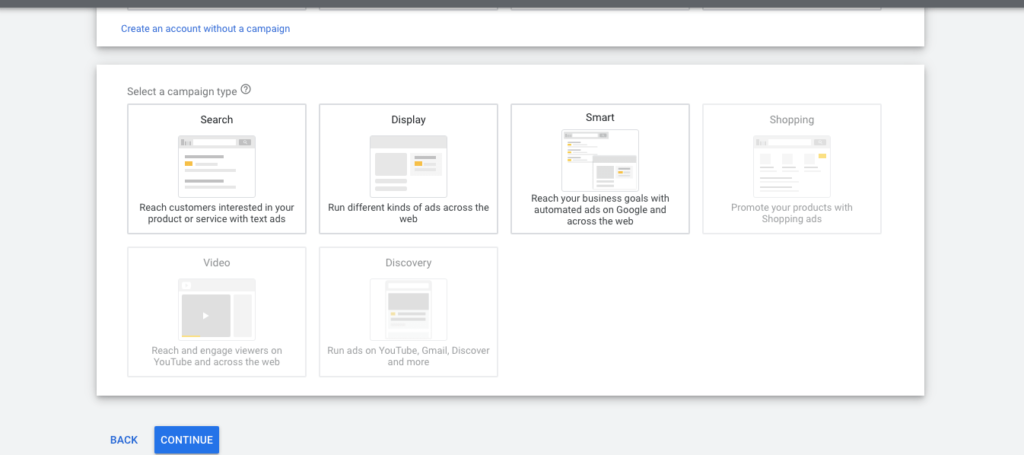
Task: Select the Search campaign type card
Action: [217, 169]
